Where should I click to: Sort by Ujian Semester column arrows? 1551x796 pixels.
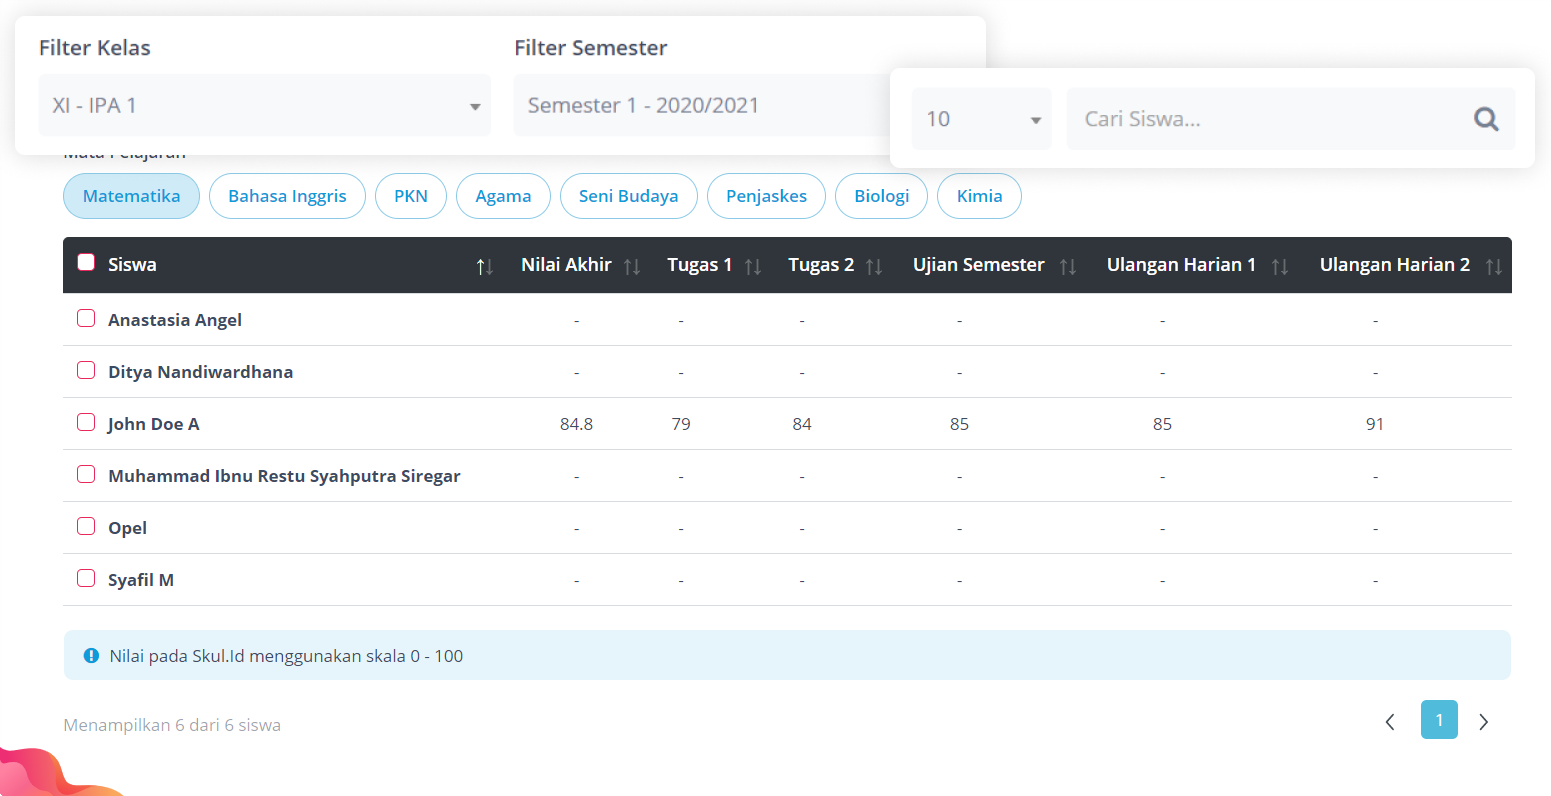1068,266
